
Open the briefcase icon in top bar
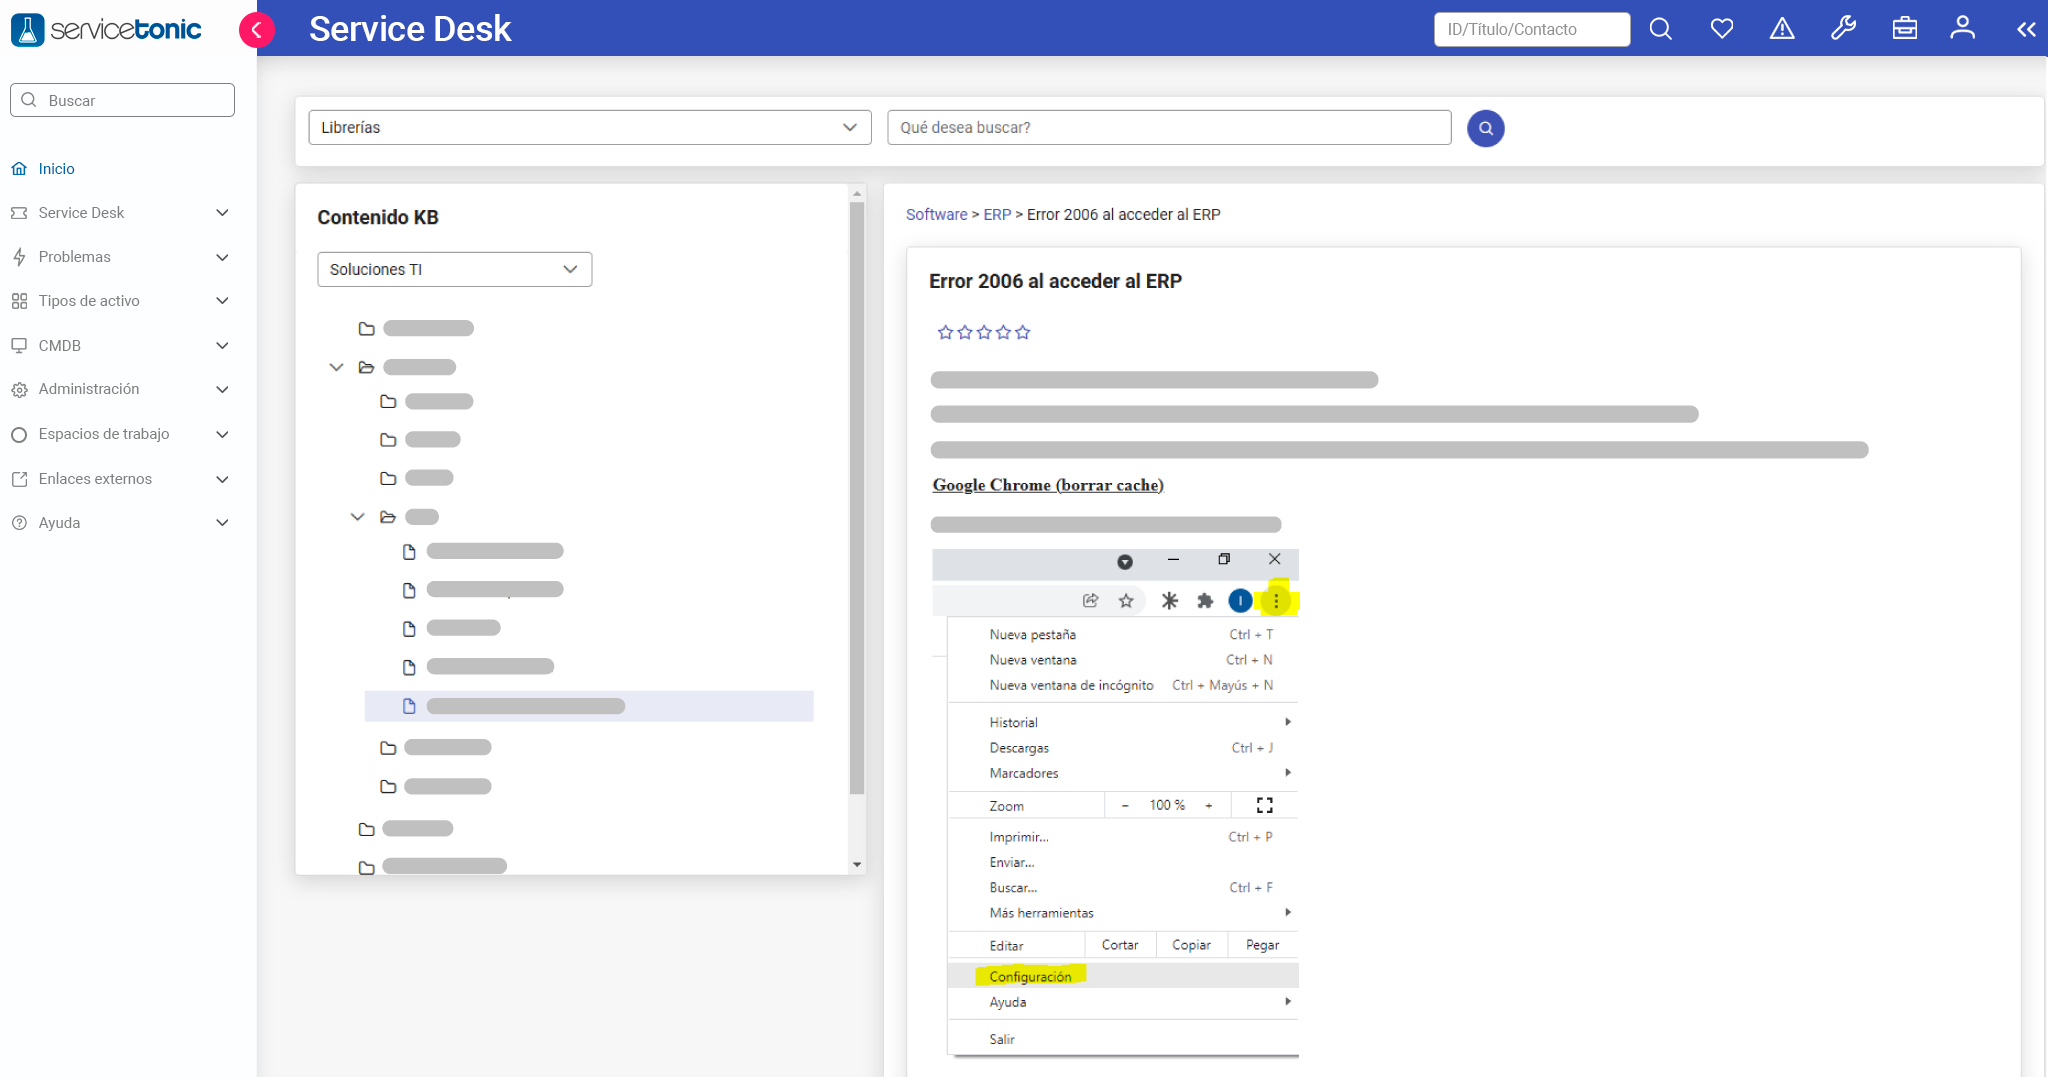point(1904,29)
